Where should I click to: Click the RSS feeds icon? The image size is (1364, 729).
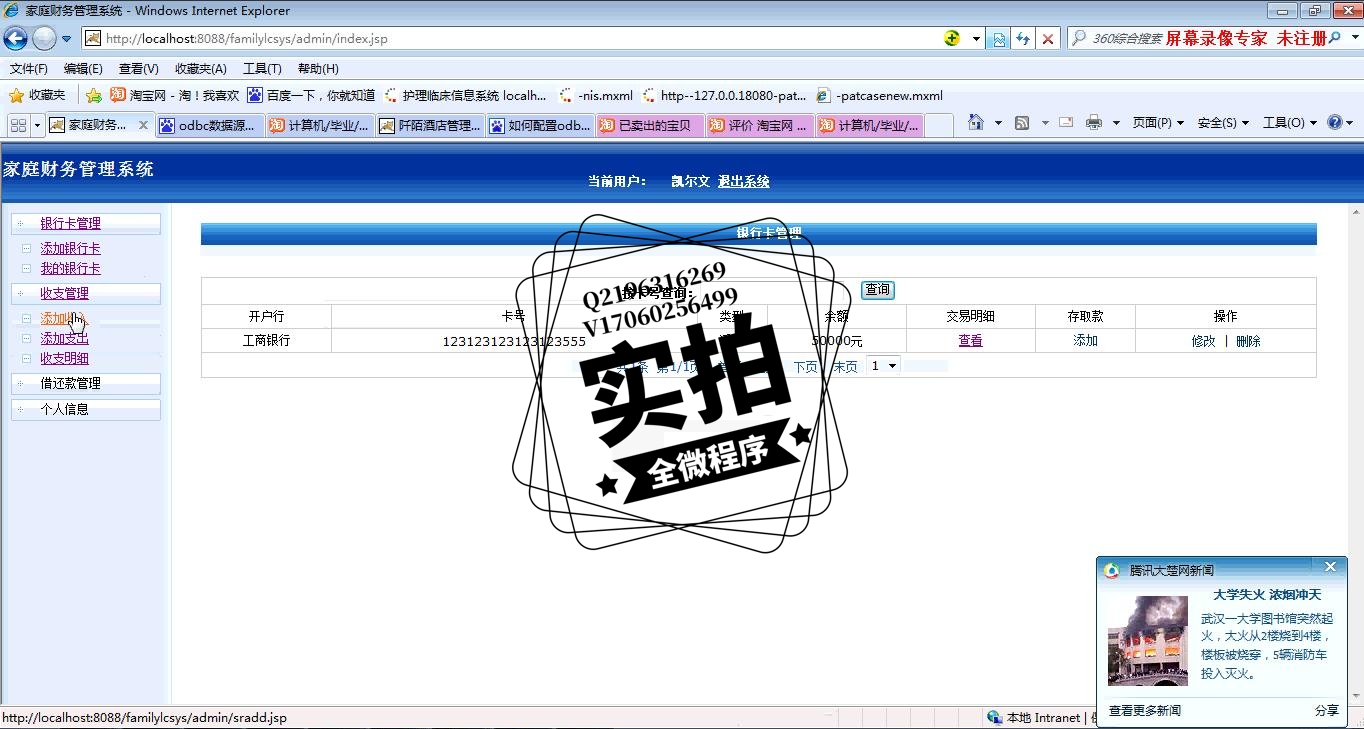[1022, 123]
